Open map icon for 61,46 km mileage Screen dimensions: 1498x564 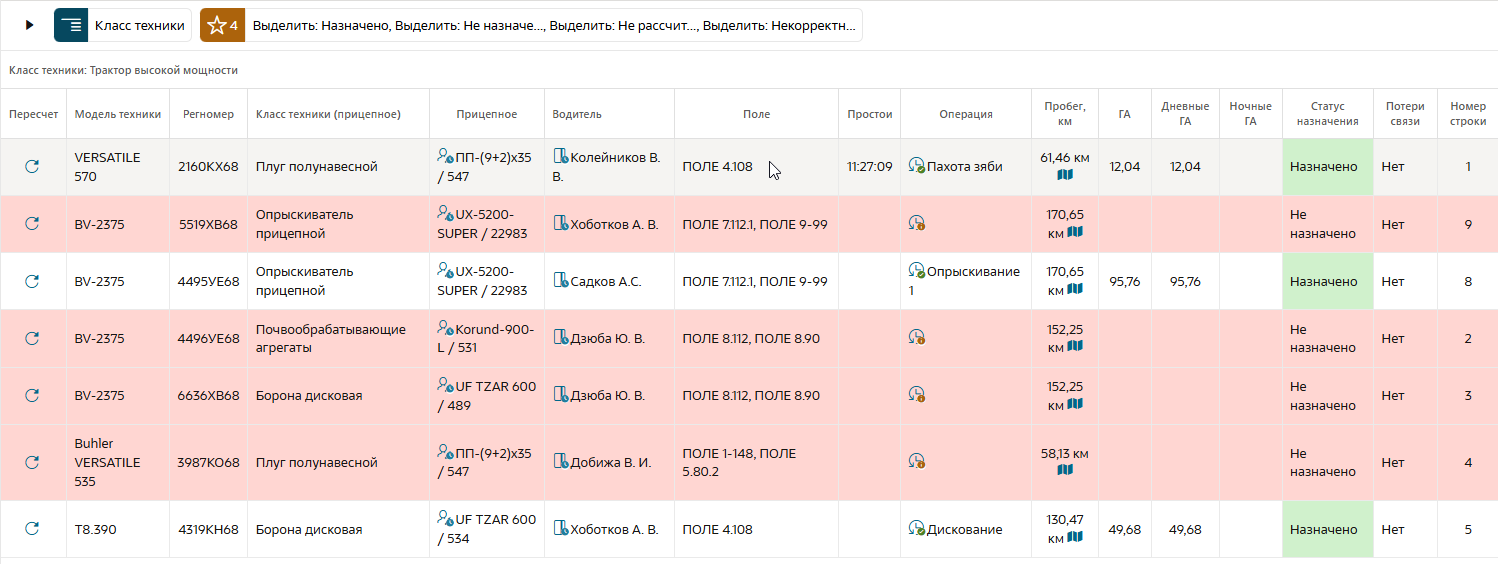(x=1065, y=176)
